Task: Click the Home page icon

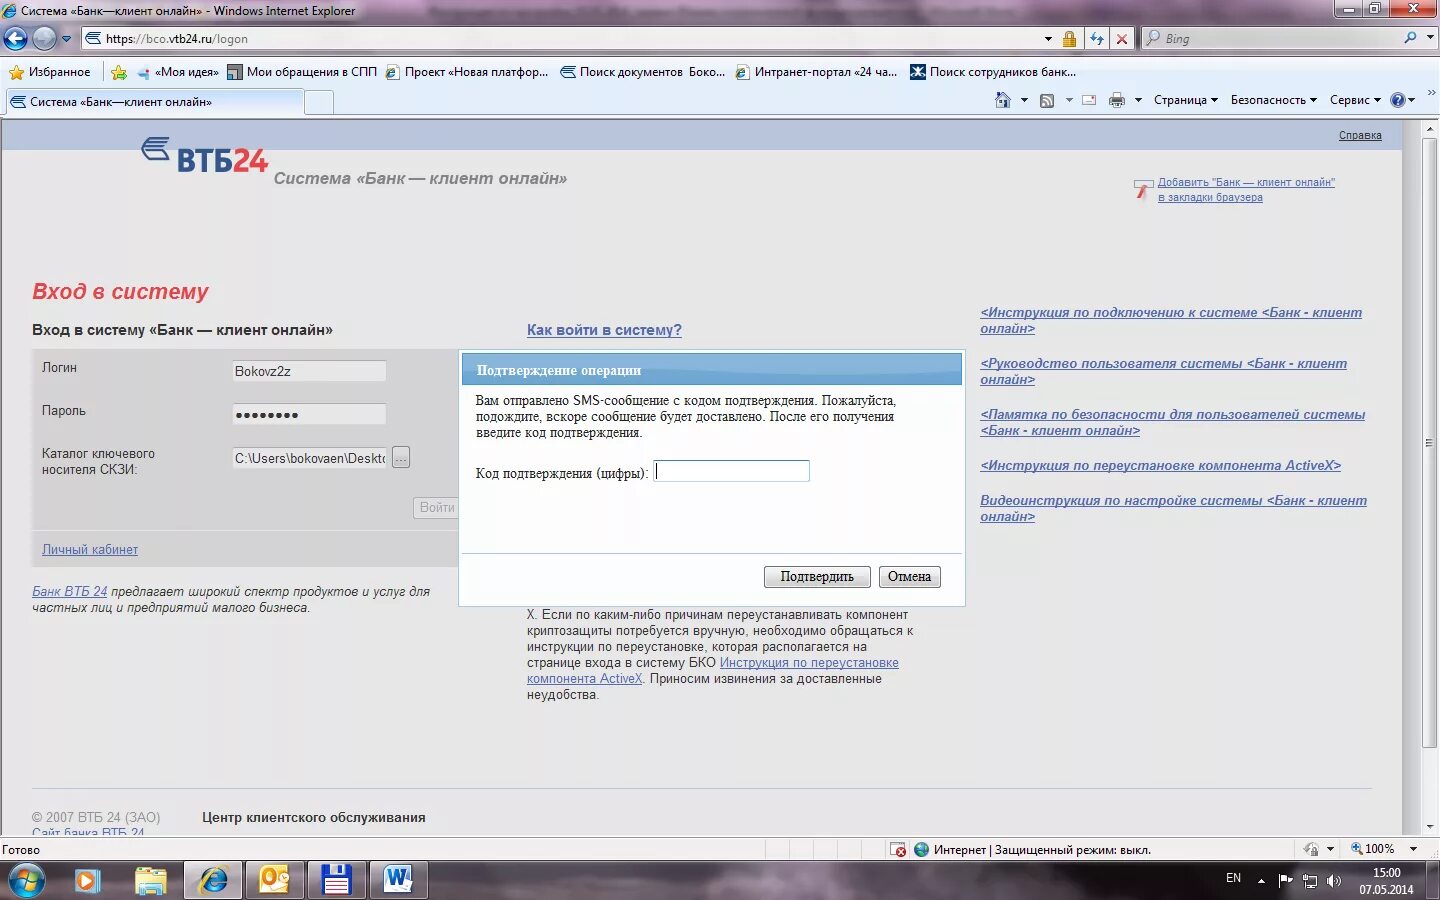Action: click(x=1003, y=100)
